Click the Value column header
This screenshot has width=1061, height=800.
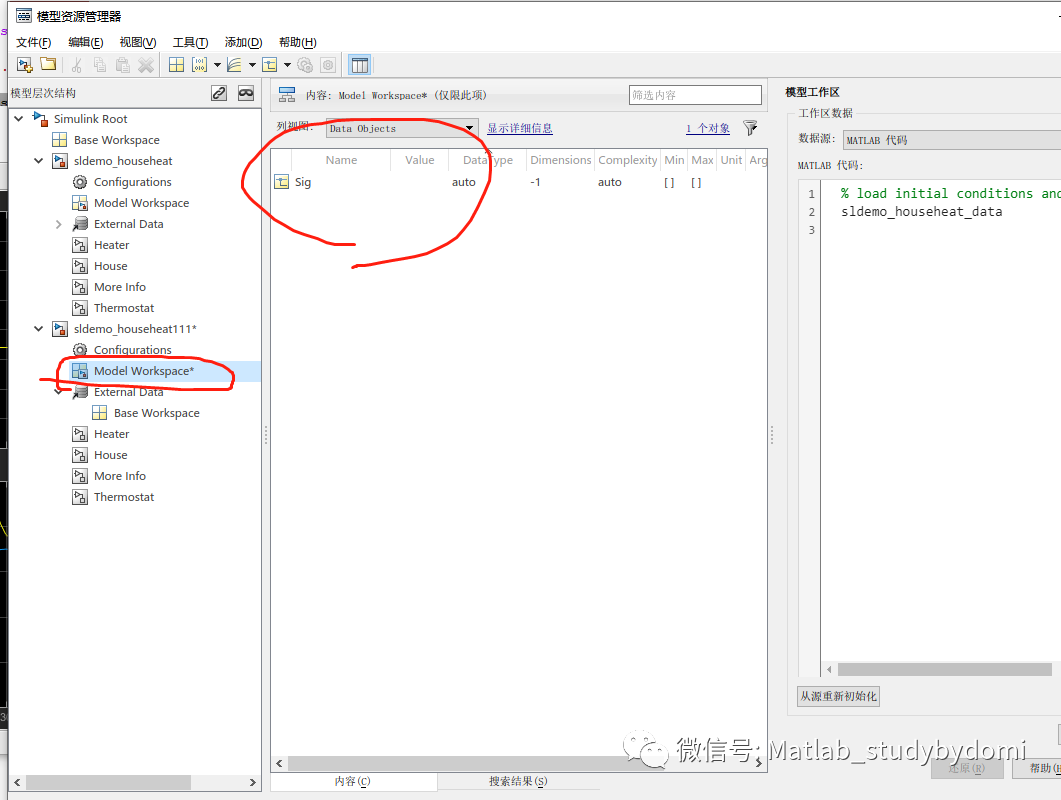[x=420, y=160]
